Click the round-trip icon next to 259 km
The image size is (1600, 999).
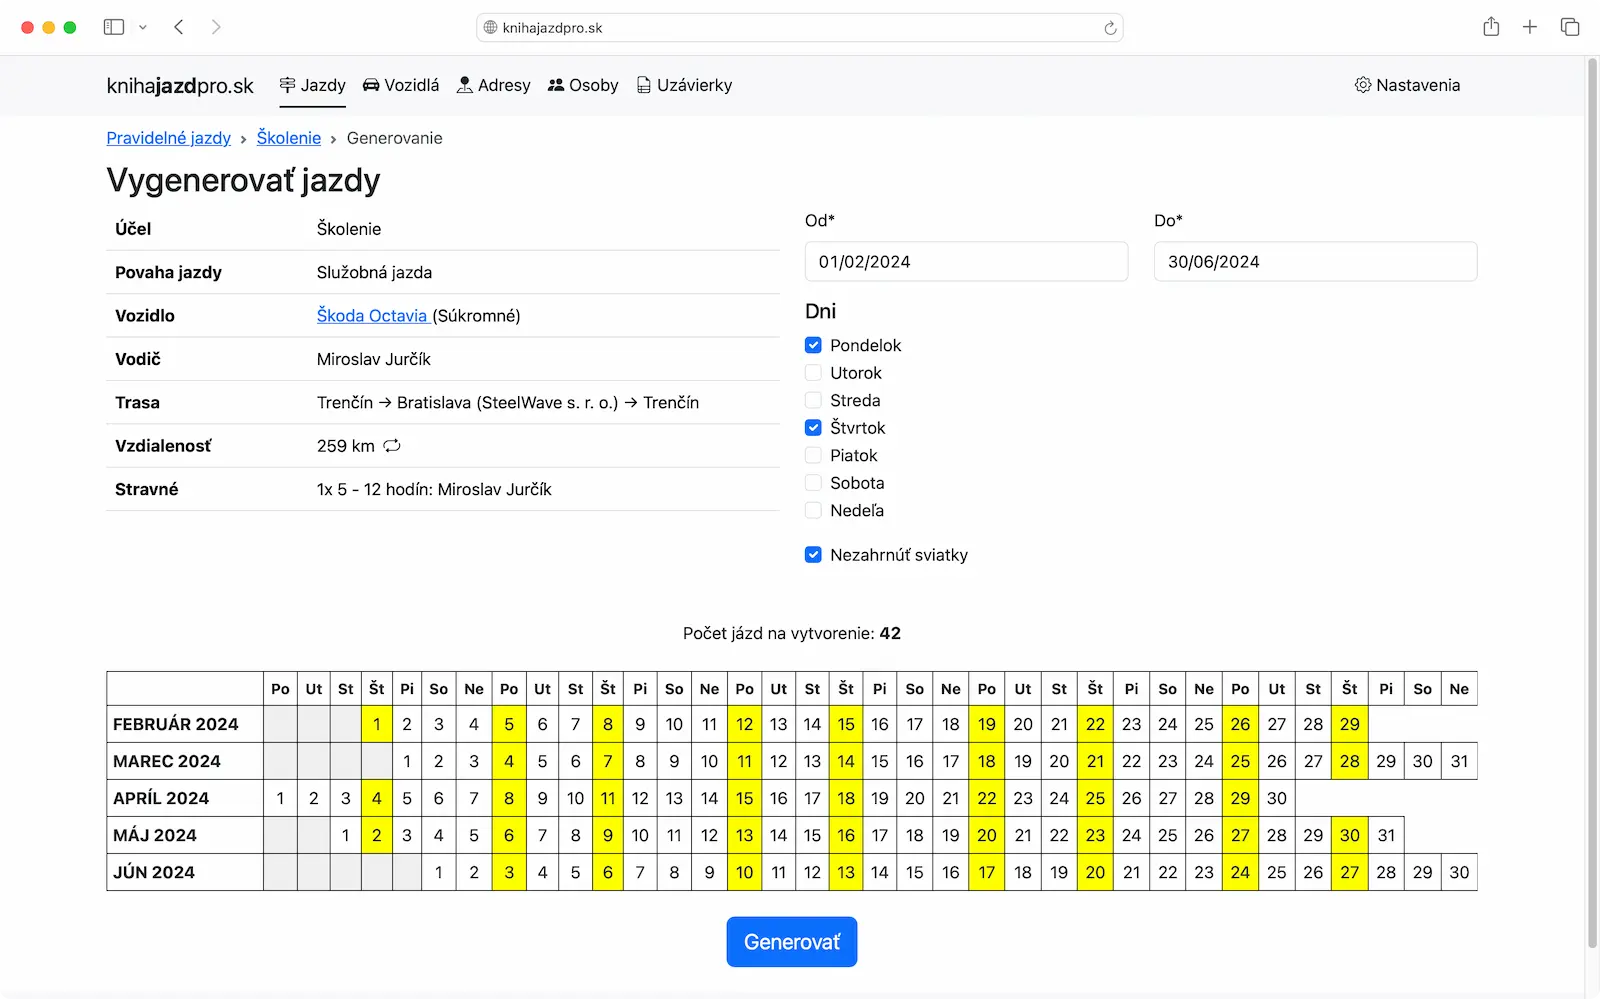(x=392, y=446)
